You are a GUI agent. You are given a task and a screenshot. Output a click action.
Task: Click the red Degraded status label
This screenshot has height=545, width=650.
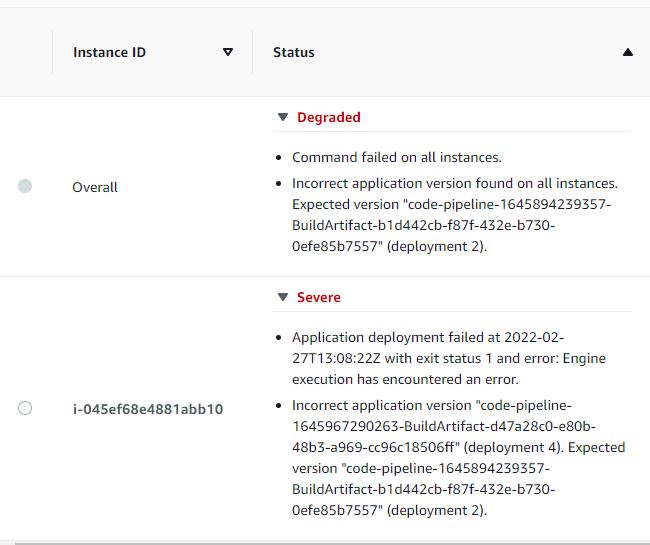[328, 117]
